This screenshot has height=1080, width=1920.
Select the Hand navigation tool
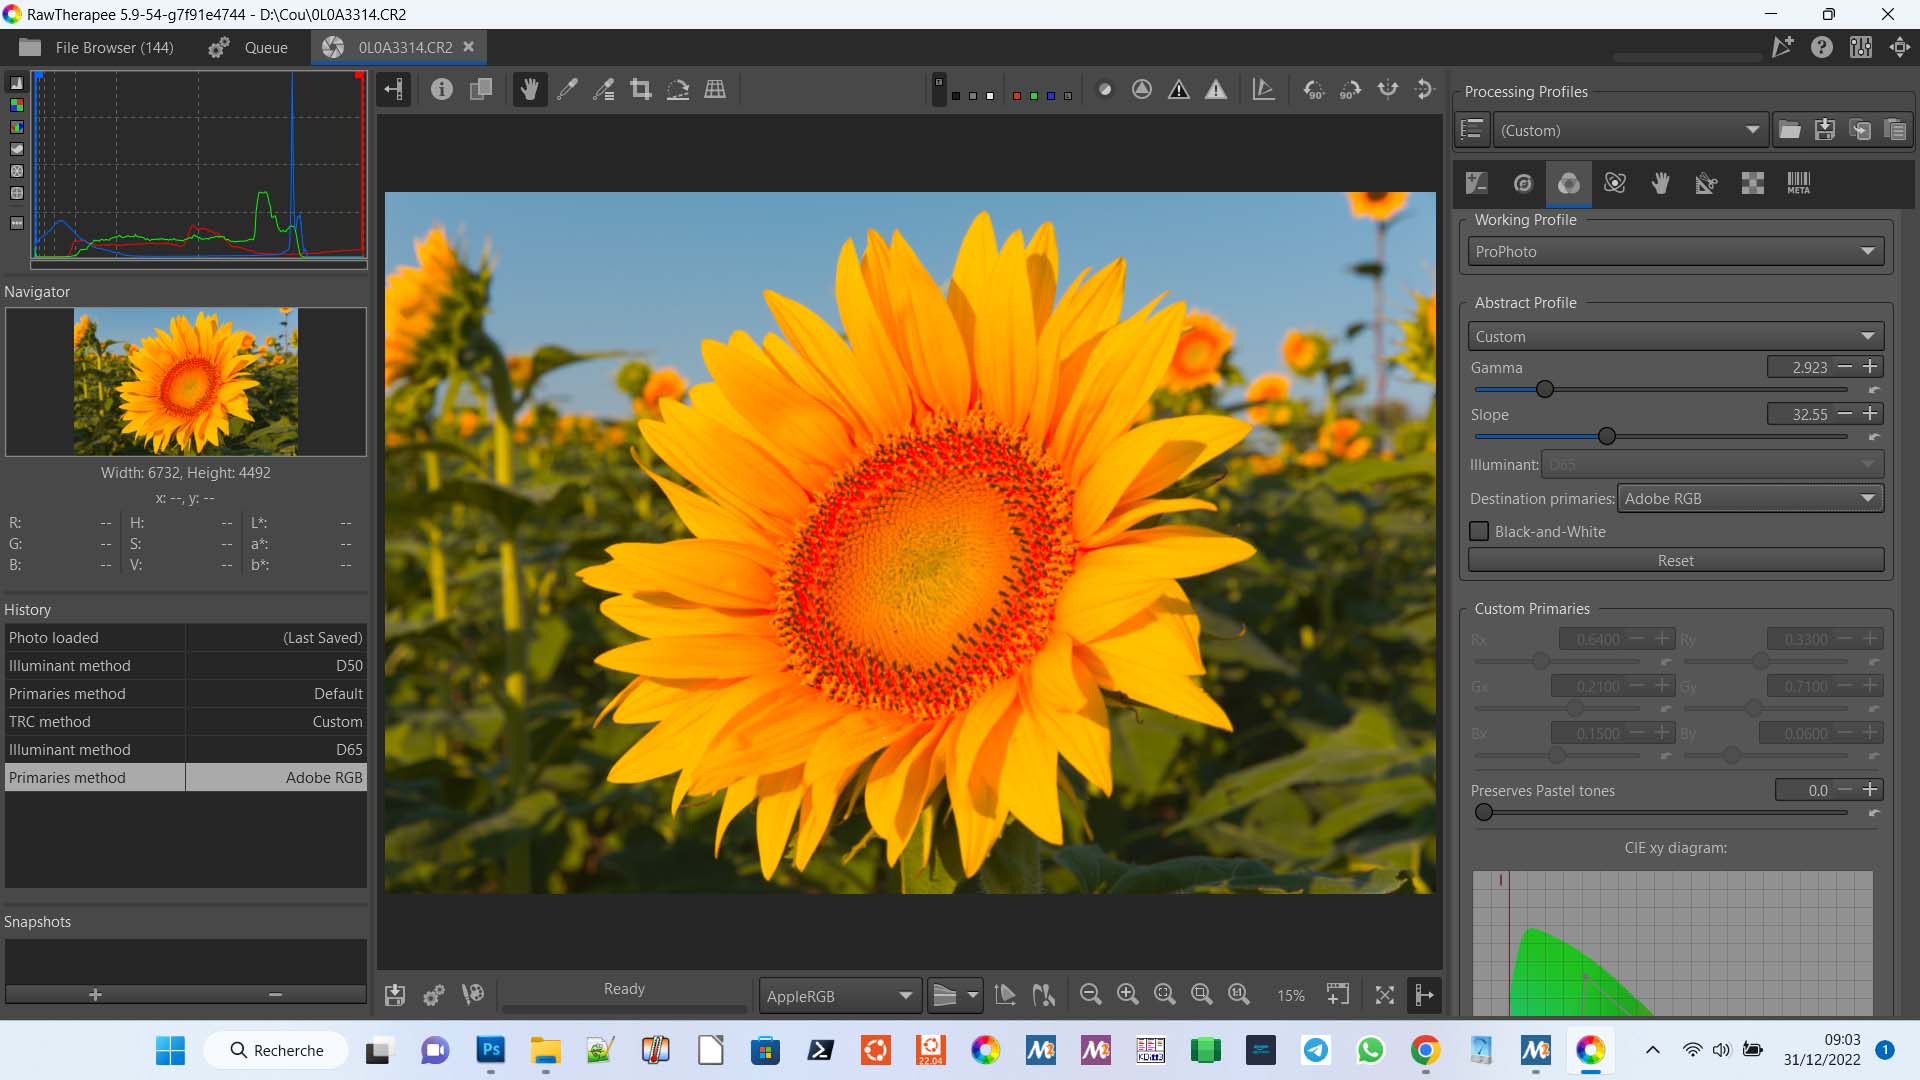tap(529, 90)
